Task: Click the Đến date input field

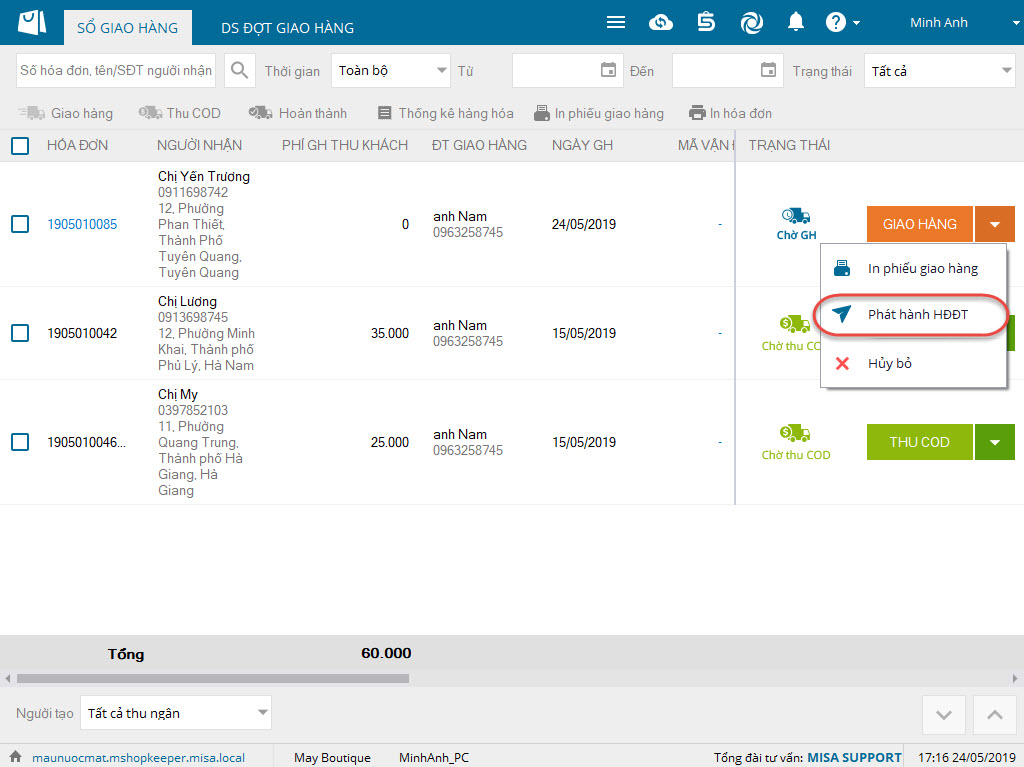Action: point(728,71)
